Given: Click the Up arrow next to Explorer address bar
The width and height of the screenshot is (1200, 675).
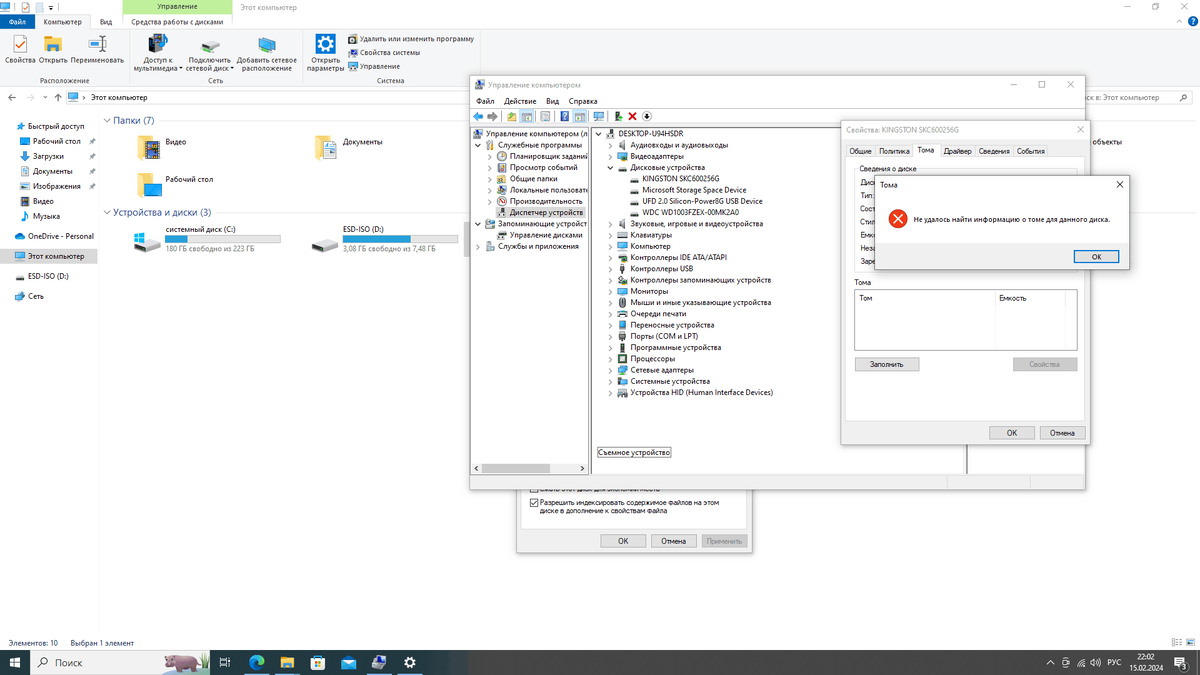Looking at the screenshot, I should pos(58,97).
